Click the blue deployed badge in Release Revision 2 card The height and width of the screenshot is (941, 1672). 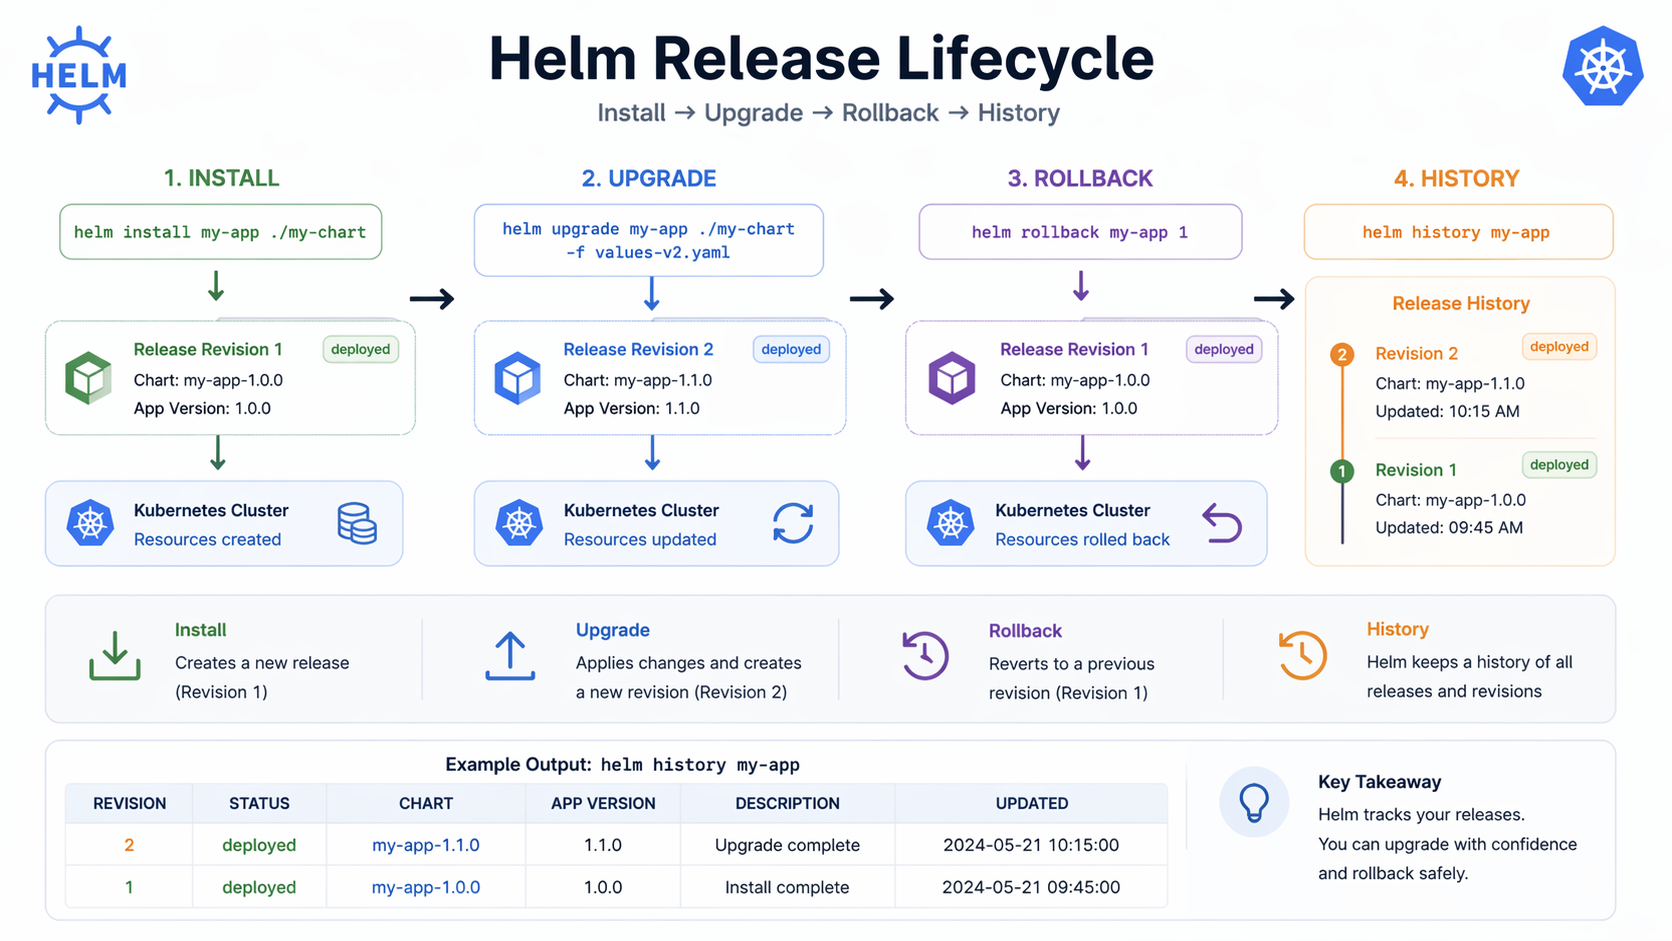pyautogui.click(x=791, y=349)
